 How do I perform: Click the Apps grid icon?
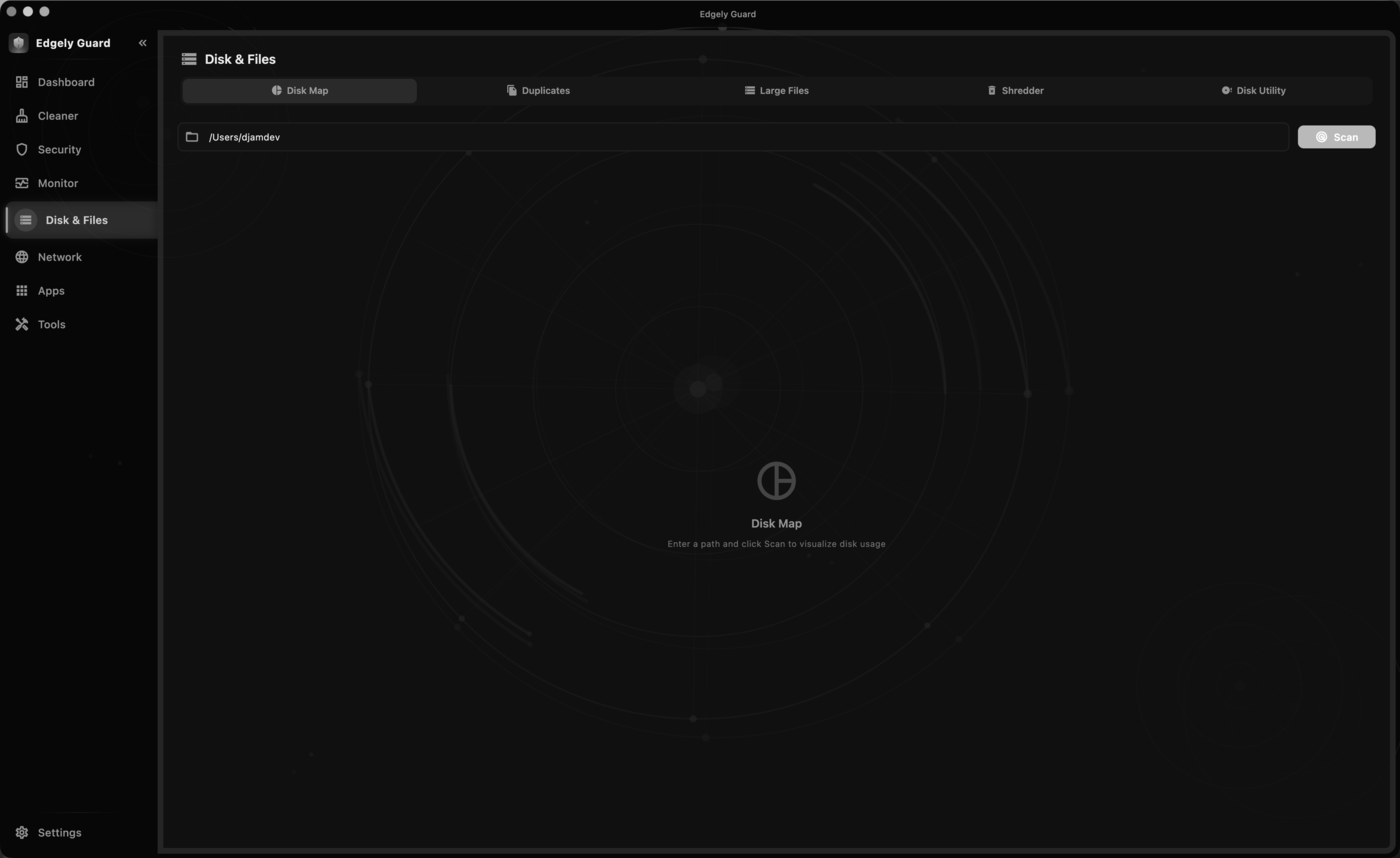click(22, 291)
